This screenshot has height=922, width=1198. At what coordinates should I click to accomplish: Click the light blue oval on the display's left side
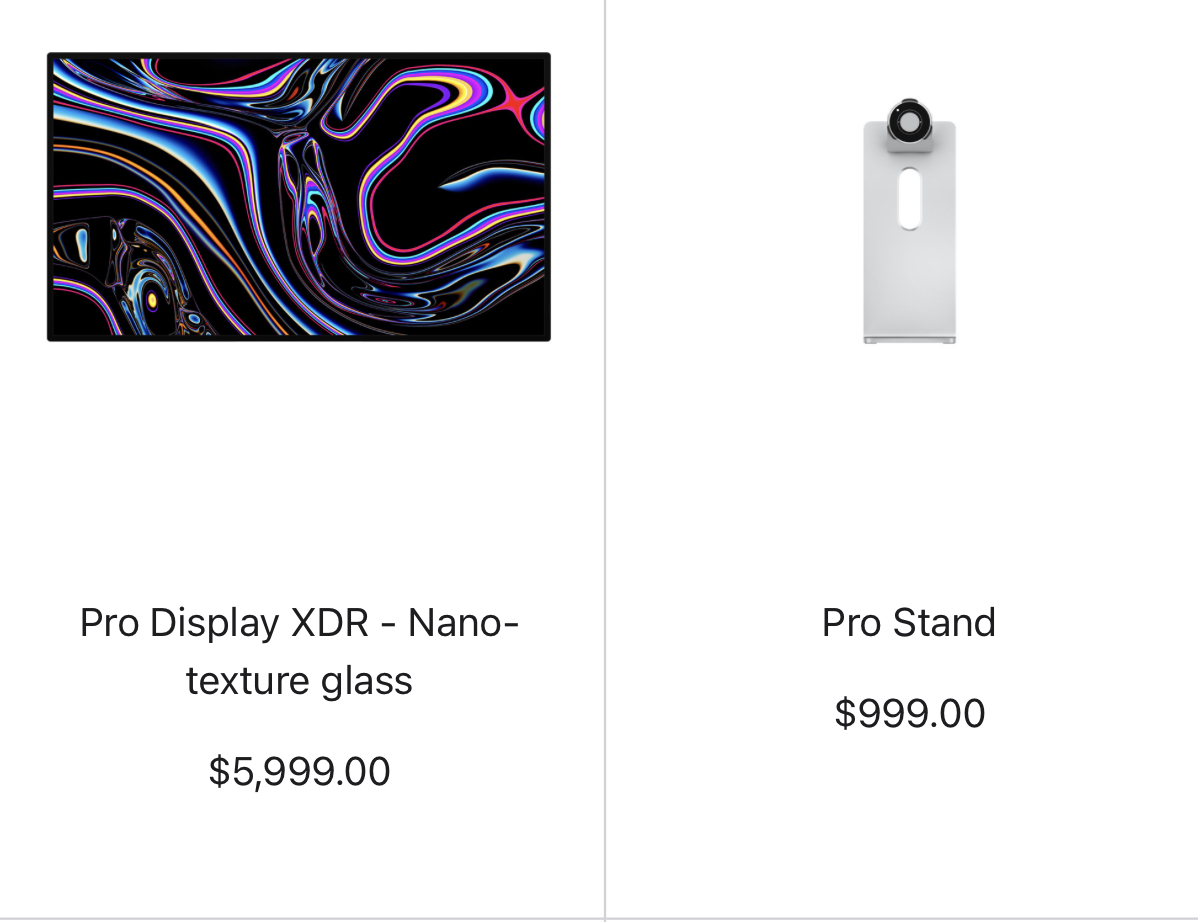coord(81,244)
